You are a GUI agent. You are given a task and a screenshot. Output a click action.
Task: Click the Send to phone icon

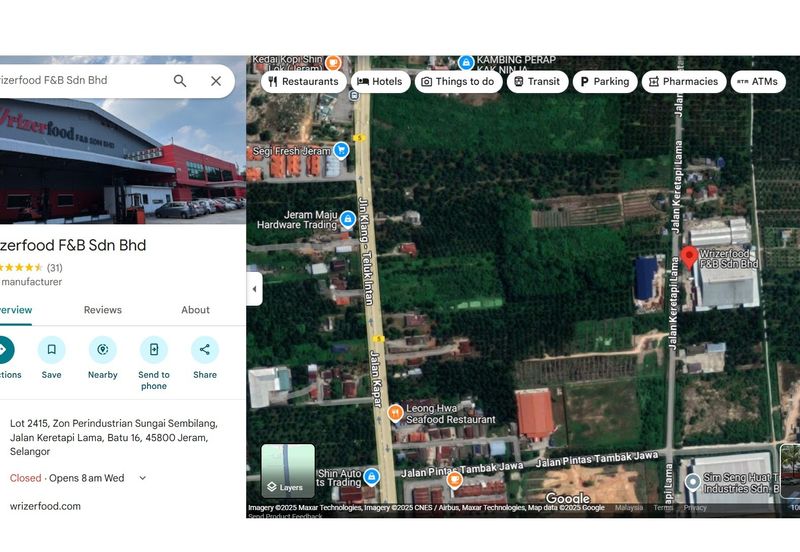(154, 350)
